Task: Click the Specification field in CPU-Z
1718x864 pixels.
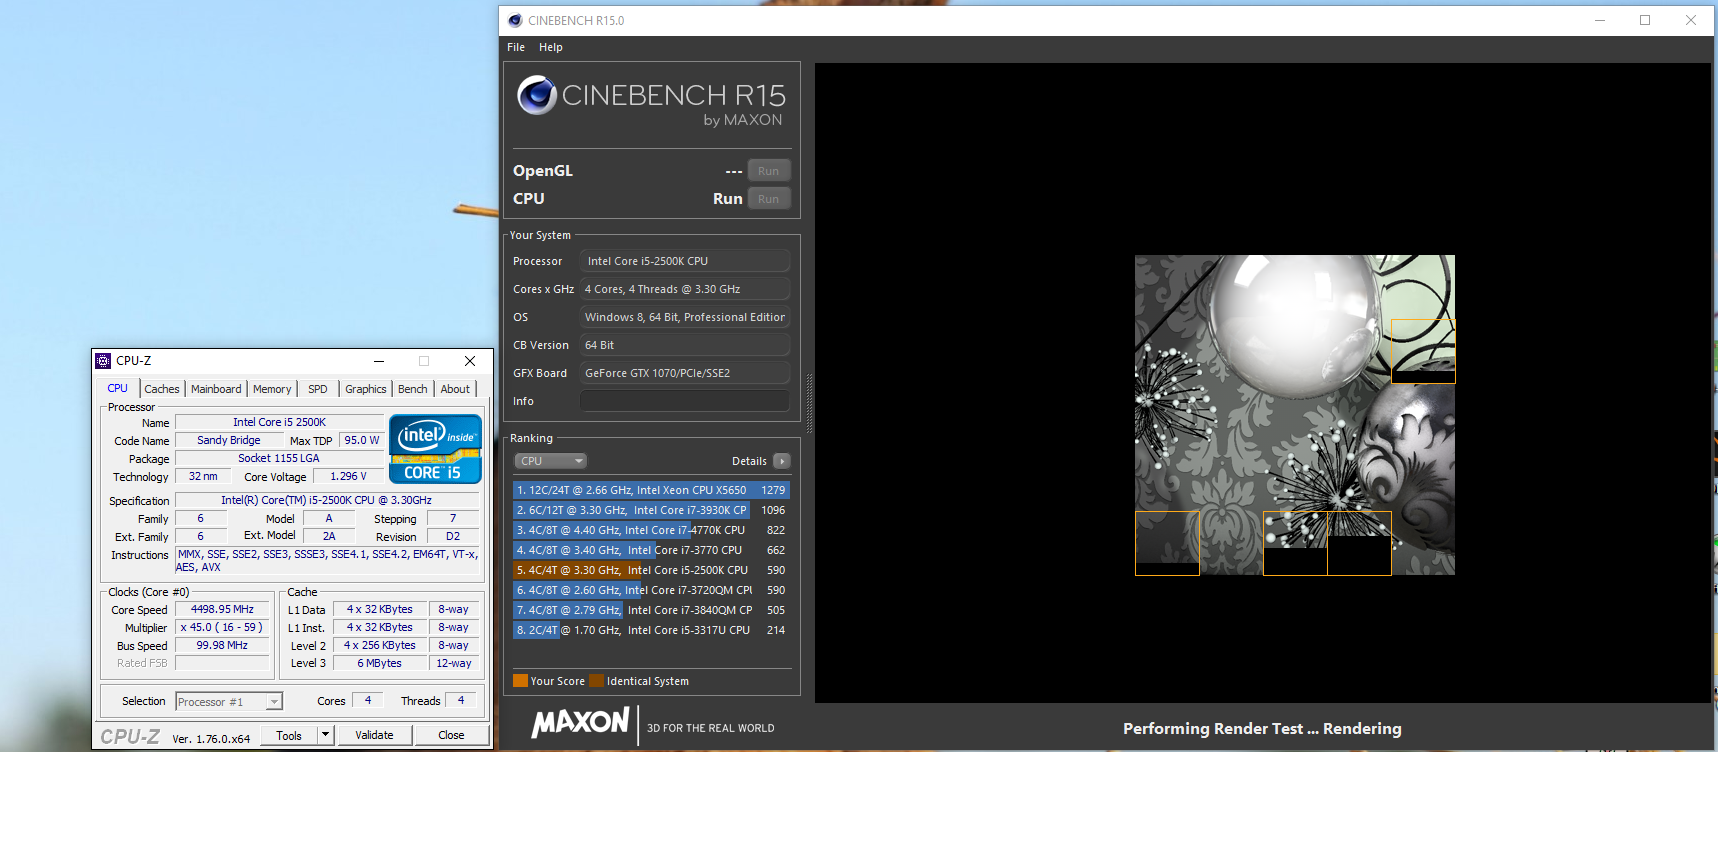Action: point(326,500)
